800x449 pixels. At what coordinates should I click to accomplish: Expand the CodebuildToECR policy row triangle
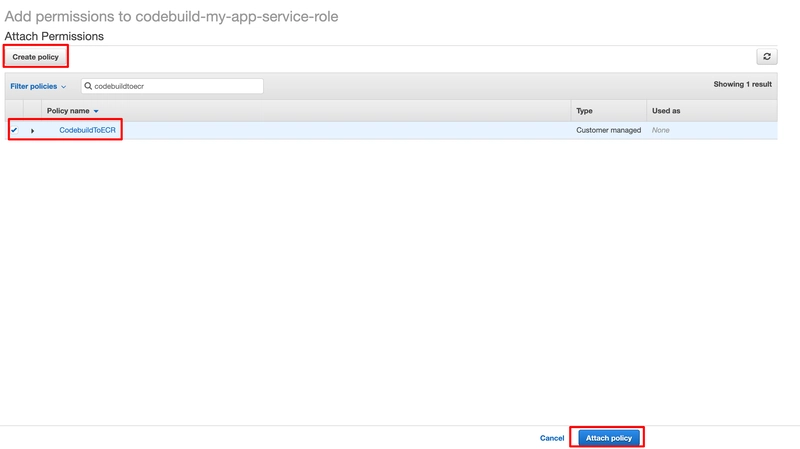pos(32,131)
